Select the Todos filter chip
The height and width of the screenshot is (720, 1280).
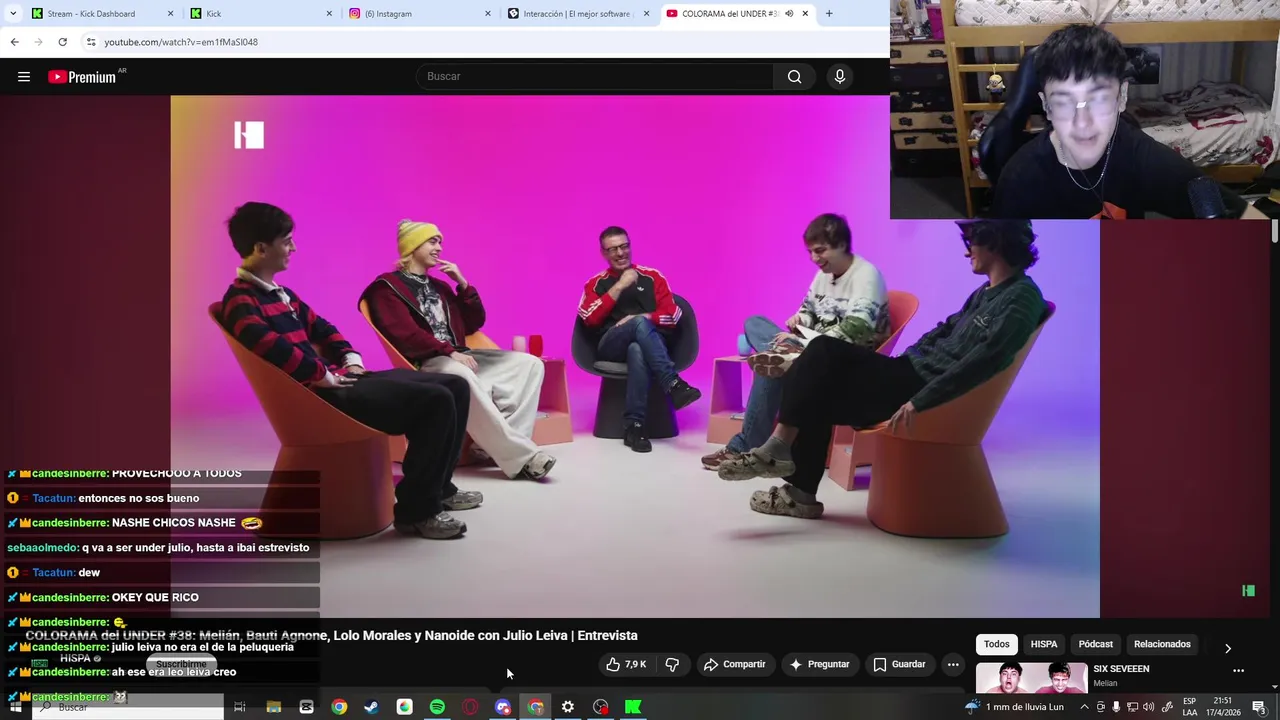click(x=996, y=644)
